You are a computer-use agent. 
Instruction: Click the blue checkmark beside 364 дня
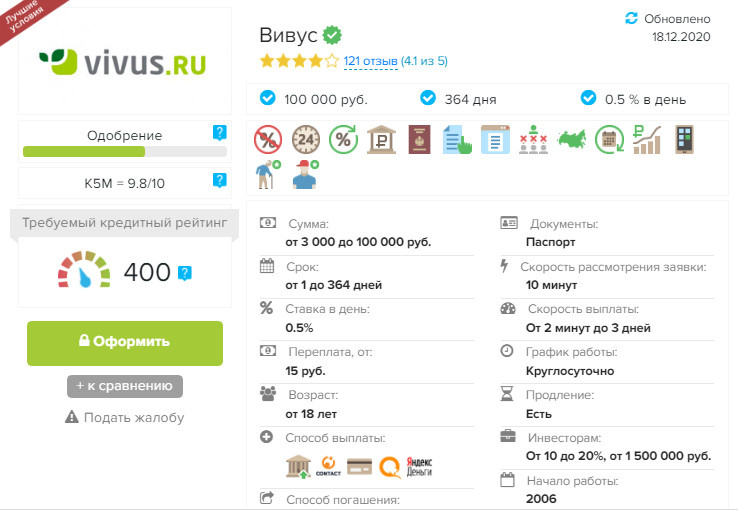point(428,98)
